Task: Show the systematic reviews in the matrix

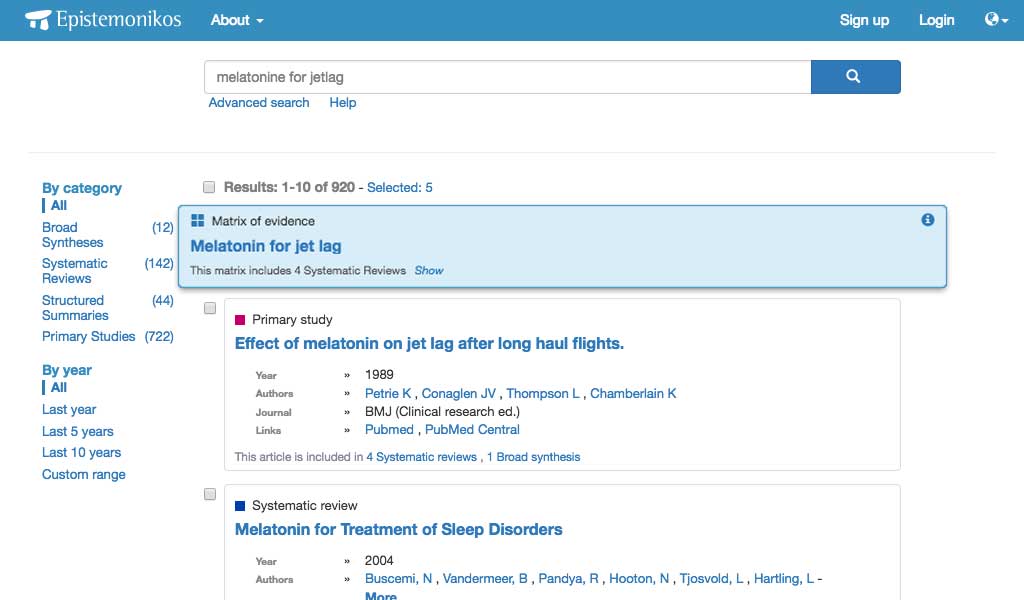Action: pos(429,270)
